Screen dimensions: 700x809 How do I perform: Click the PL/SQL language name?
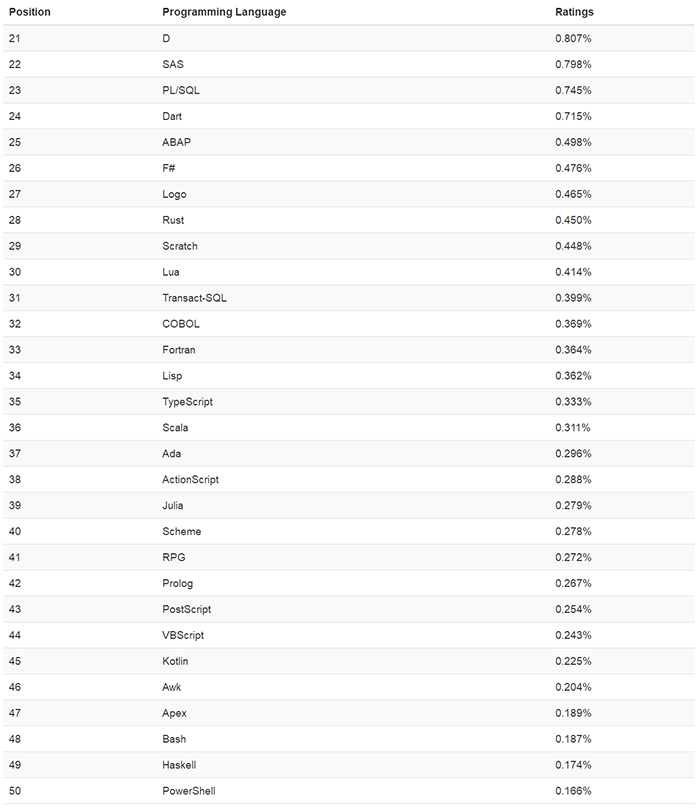(x=180, y=90)
